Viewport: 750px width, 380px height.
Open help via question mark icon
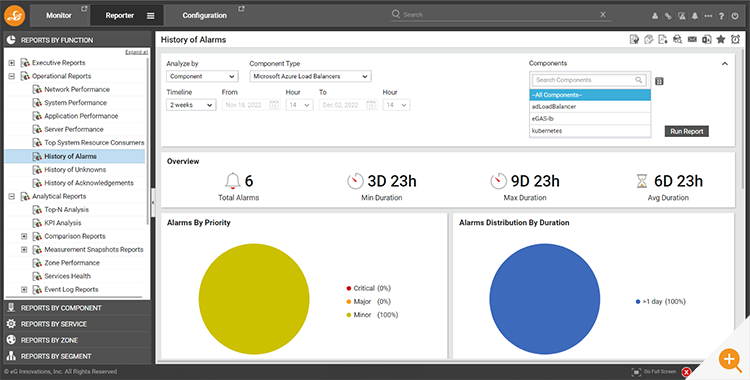pos(721,16)
